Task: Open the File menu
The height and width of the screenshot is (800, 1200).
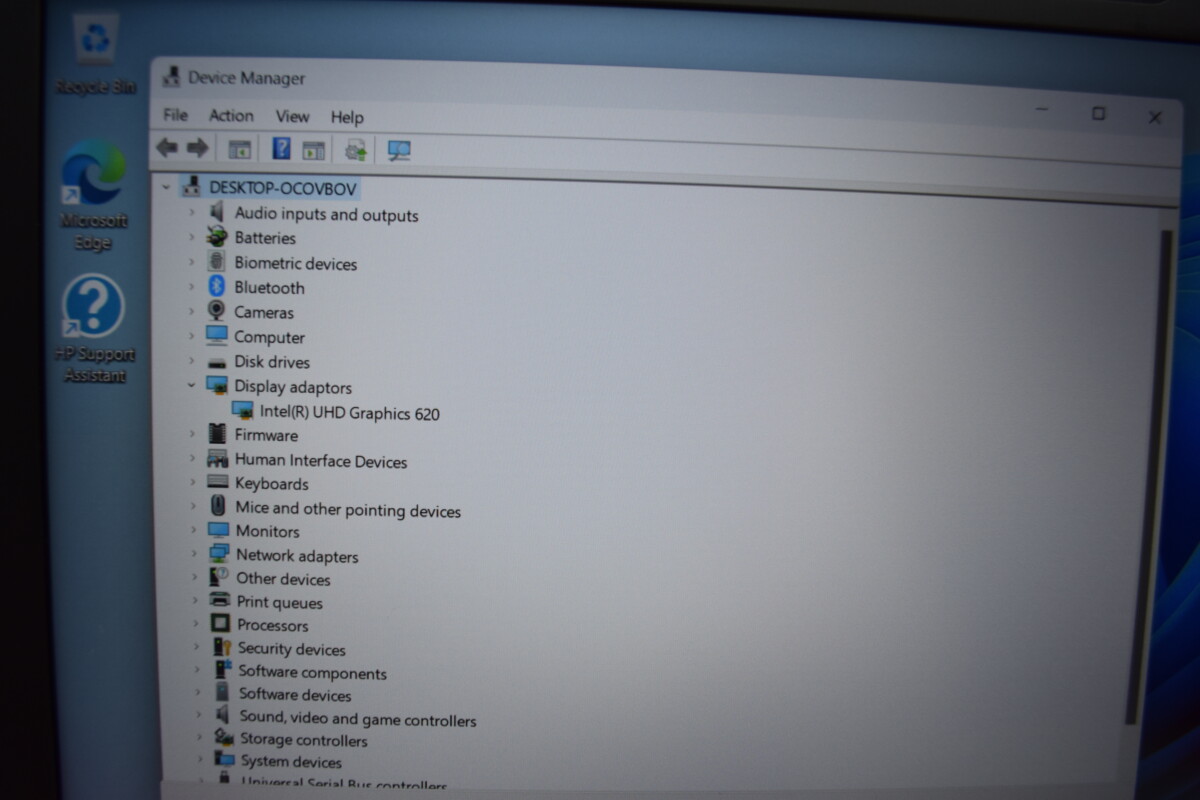Action: 175,115
